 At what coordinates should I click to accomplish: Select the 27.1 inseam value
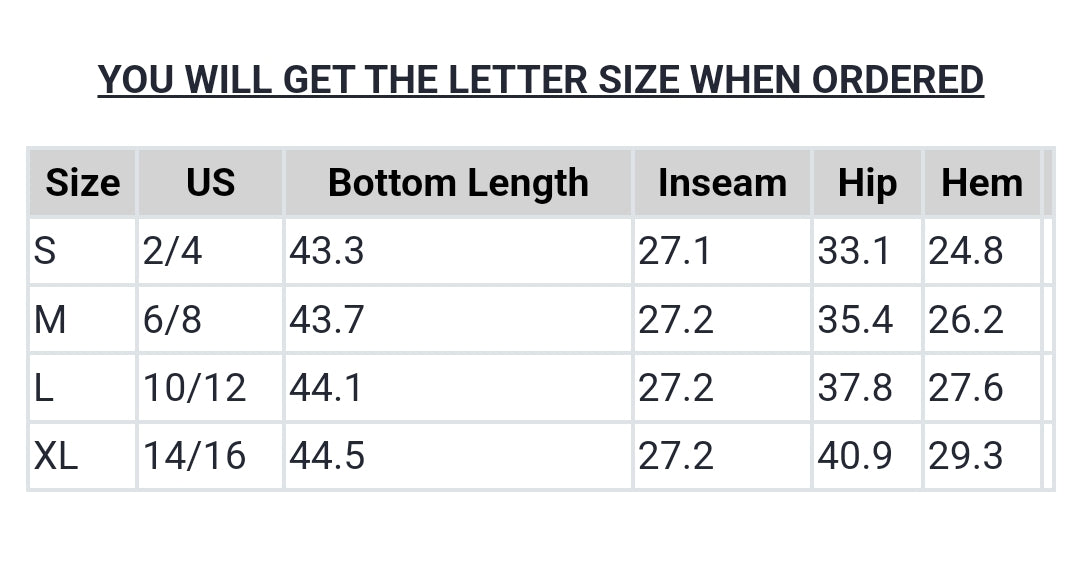click(675, 251)
